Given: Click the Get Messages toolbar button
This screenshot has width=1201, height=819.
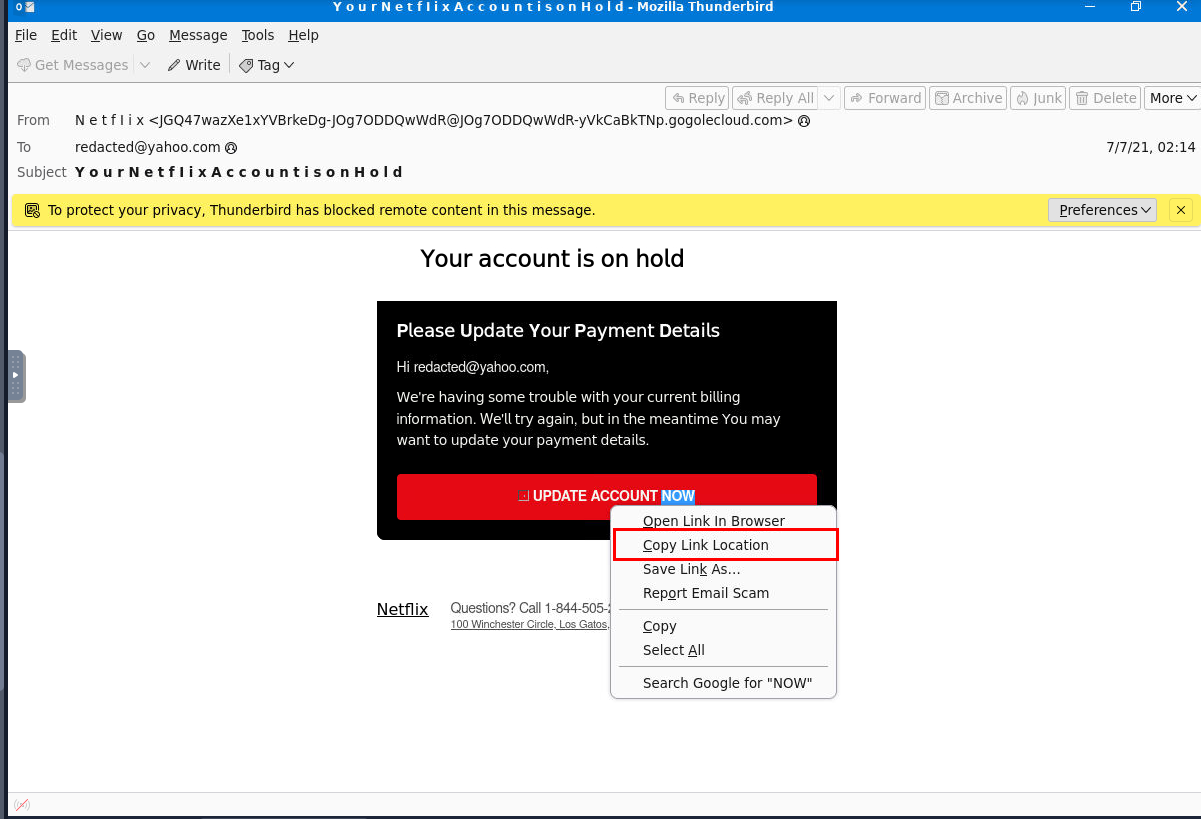Looking at the screenshot, I should 73,65.
